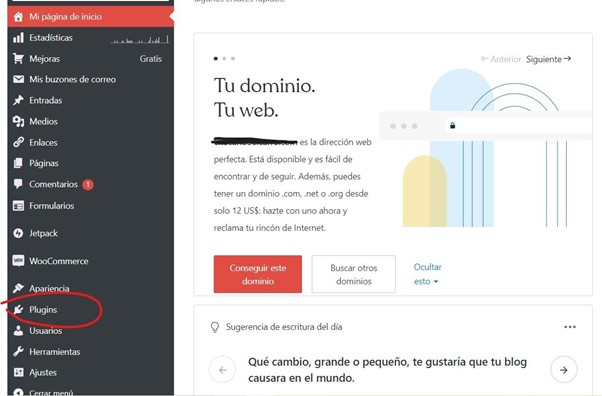Go to previous writing prompt with left arrow
Screen dimensions: 602x396
point(222,369)
